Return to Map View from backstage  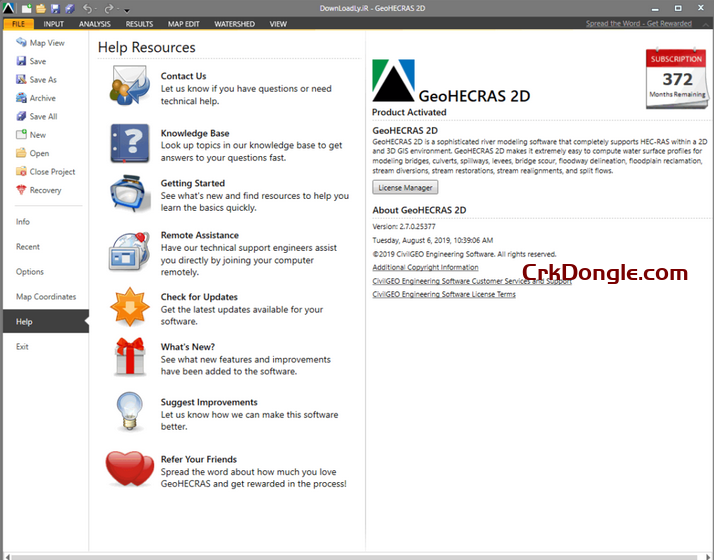[x=41, y=43]
